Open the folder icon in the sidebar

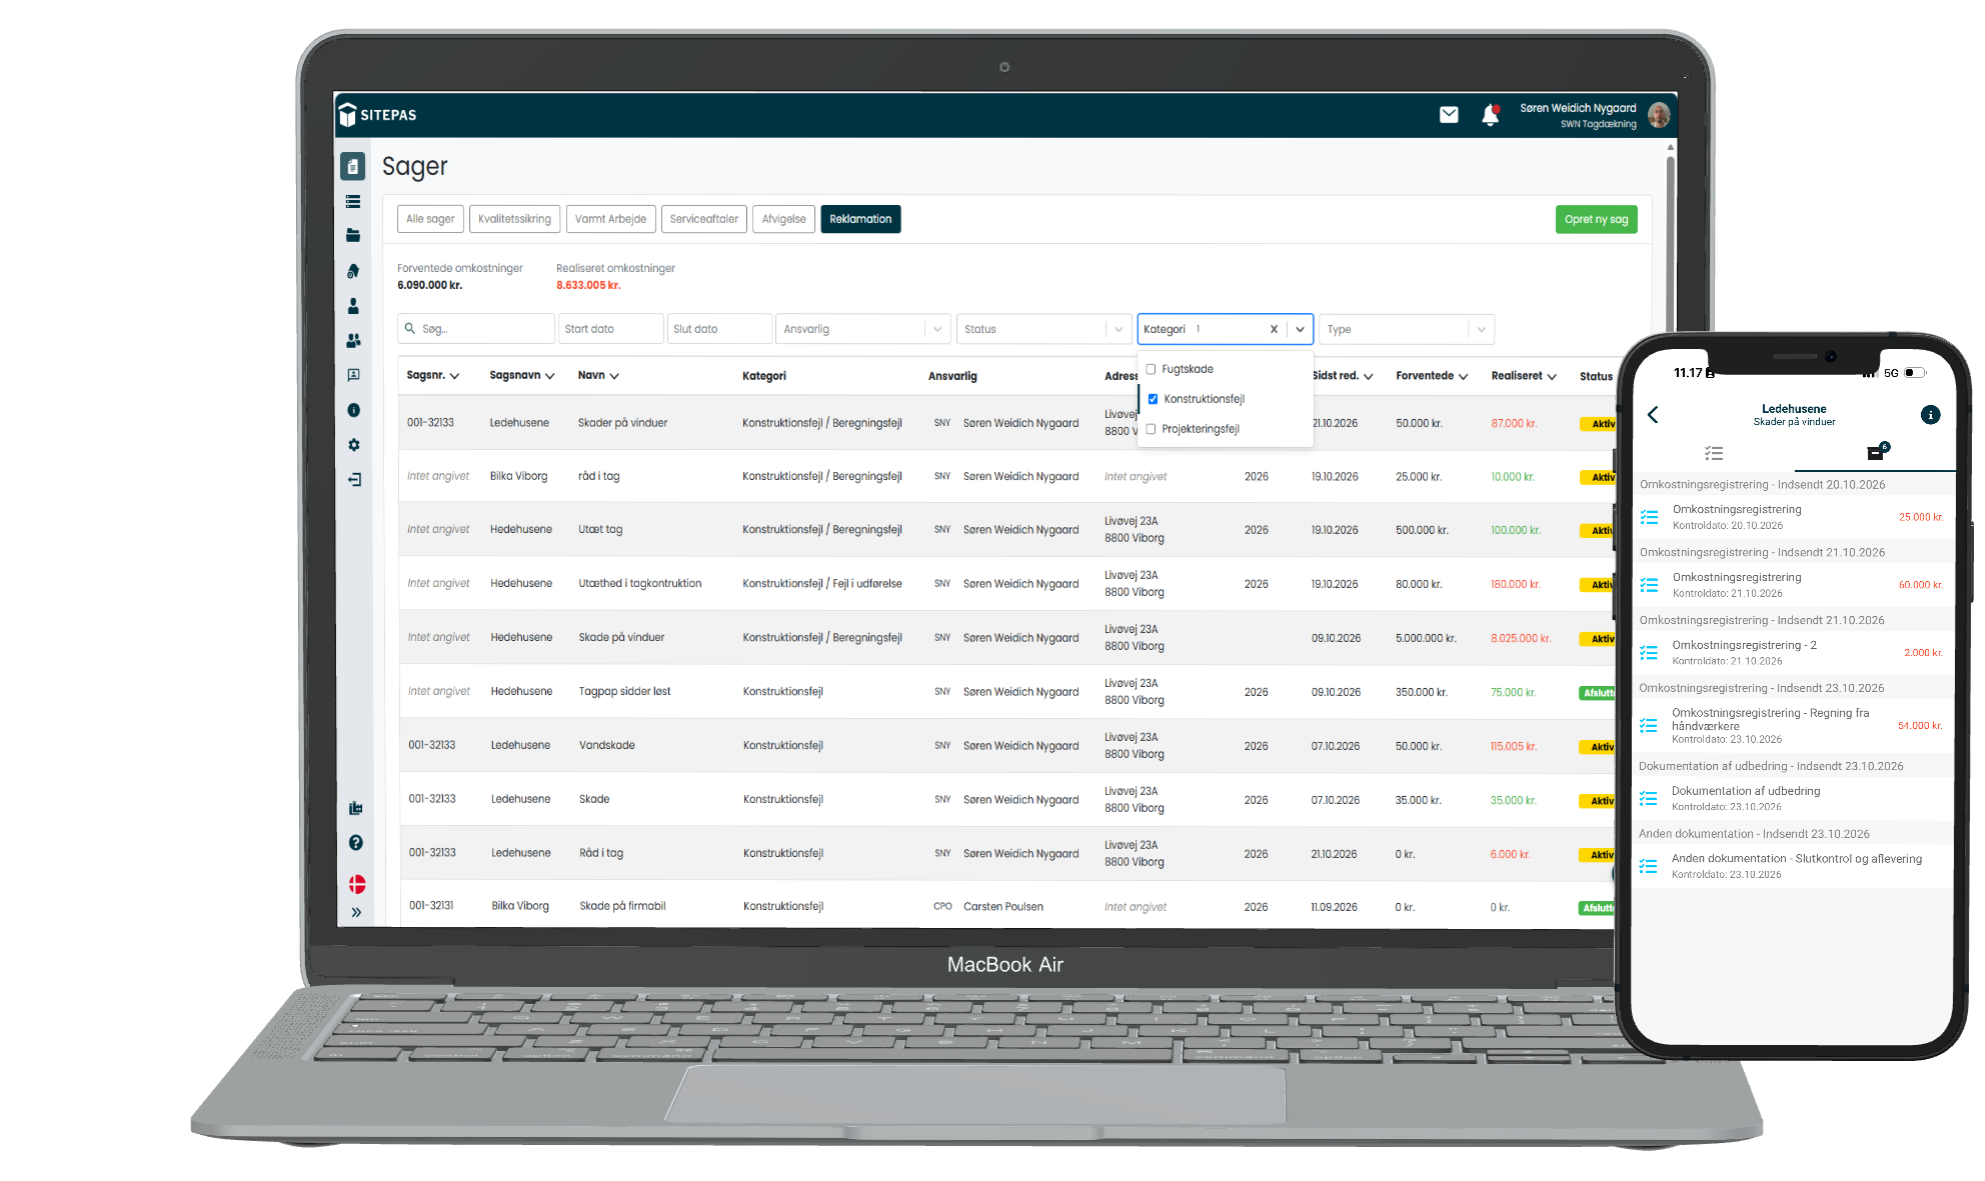pos(353,236)
